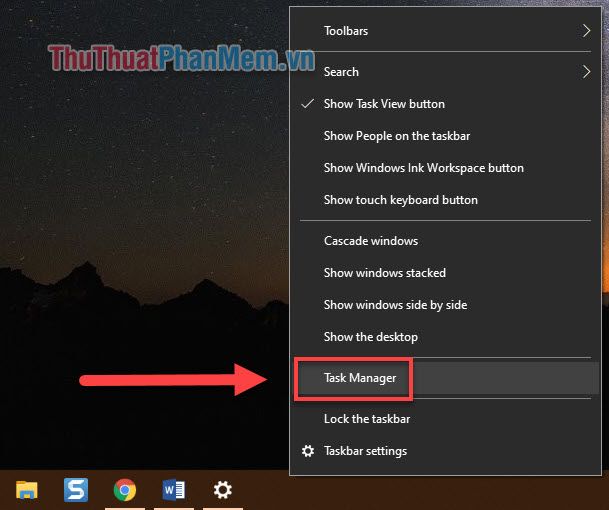Click the gear icon beside Taskbar settings
The height and width of the screenshot is (510, 609).
pos(308,451)
